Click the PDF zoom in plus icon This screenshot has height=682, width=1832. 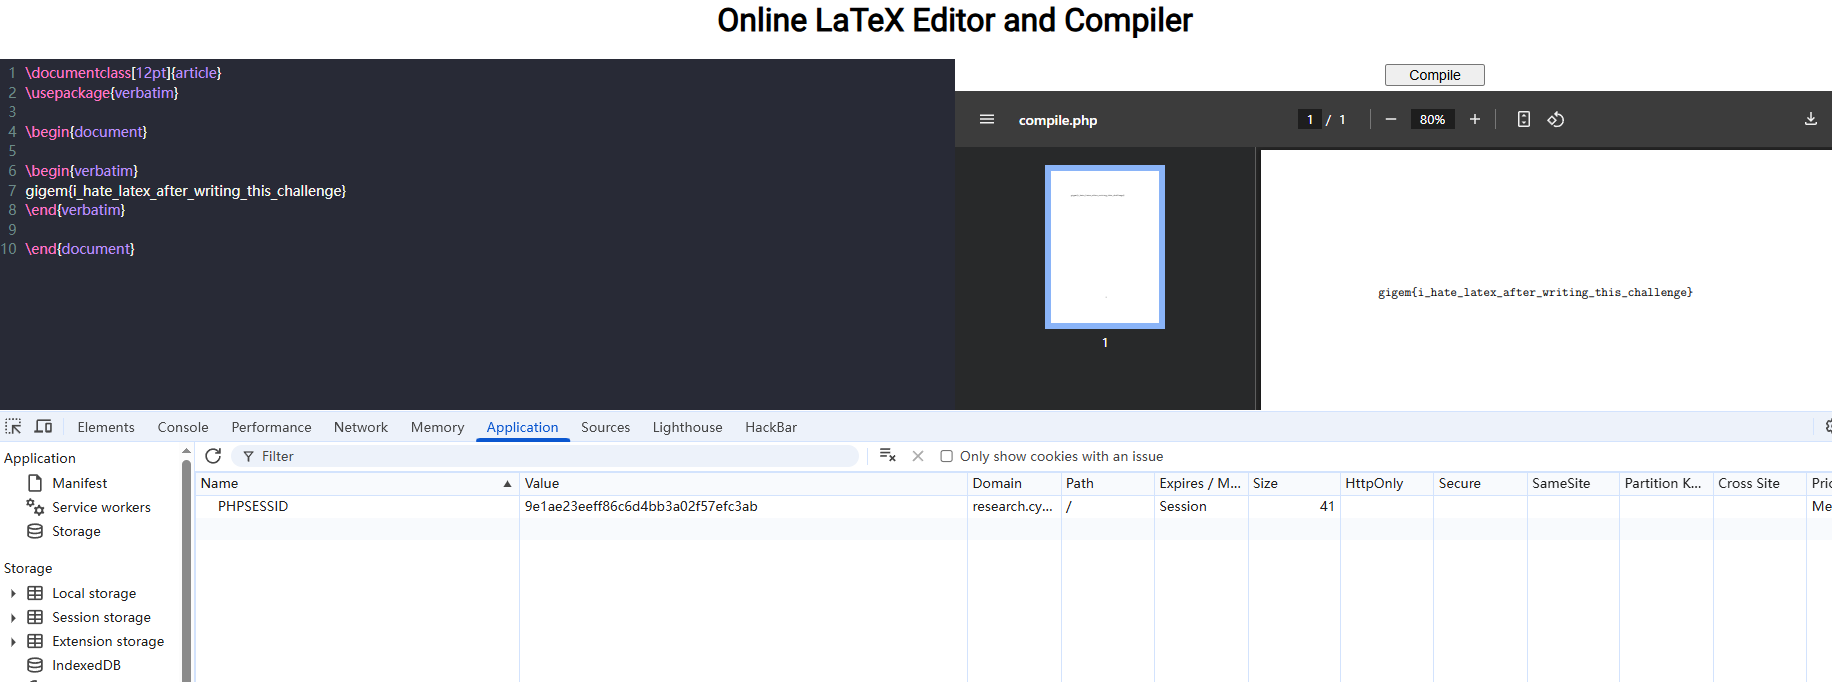1474,120
